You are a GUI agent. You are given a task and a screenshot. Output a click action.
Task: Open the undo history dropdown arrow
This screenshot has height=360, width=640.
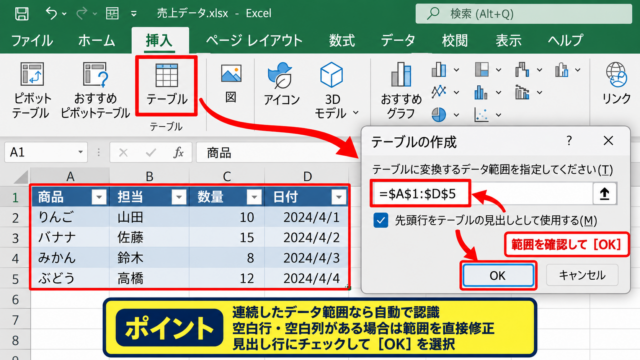[64, 14]
